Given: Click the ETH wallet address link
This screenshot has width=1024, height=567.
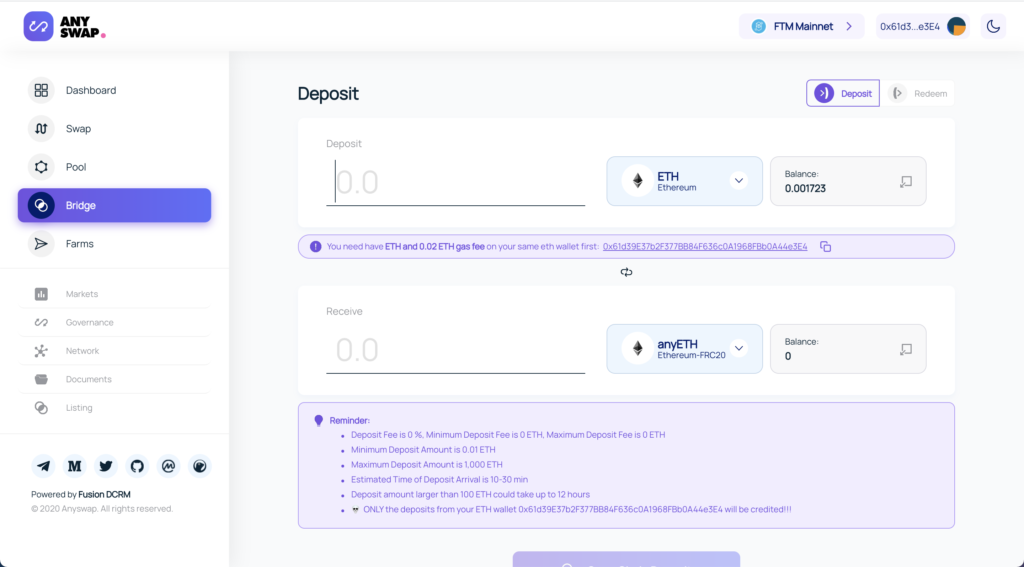Looking at the screenshot, I should tap(705, 246).
